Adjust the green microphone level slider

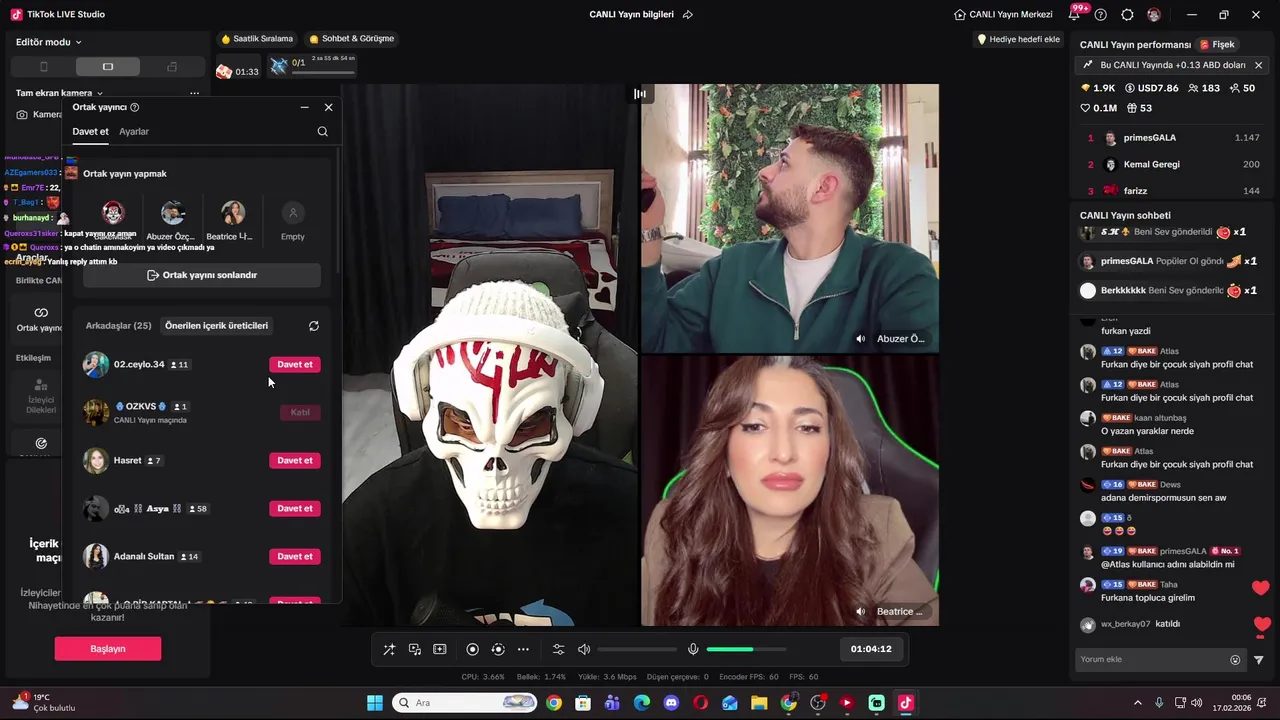click(746, 649)
